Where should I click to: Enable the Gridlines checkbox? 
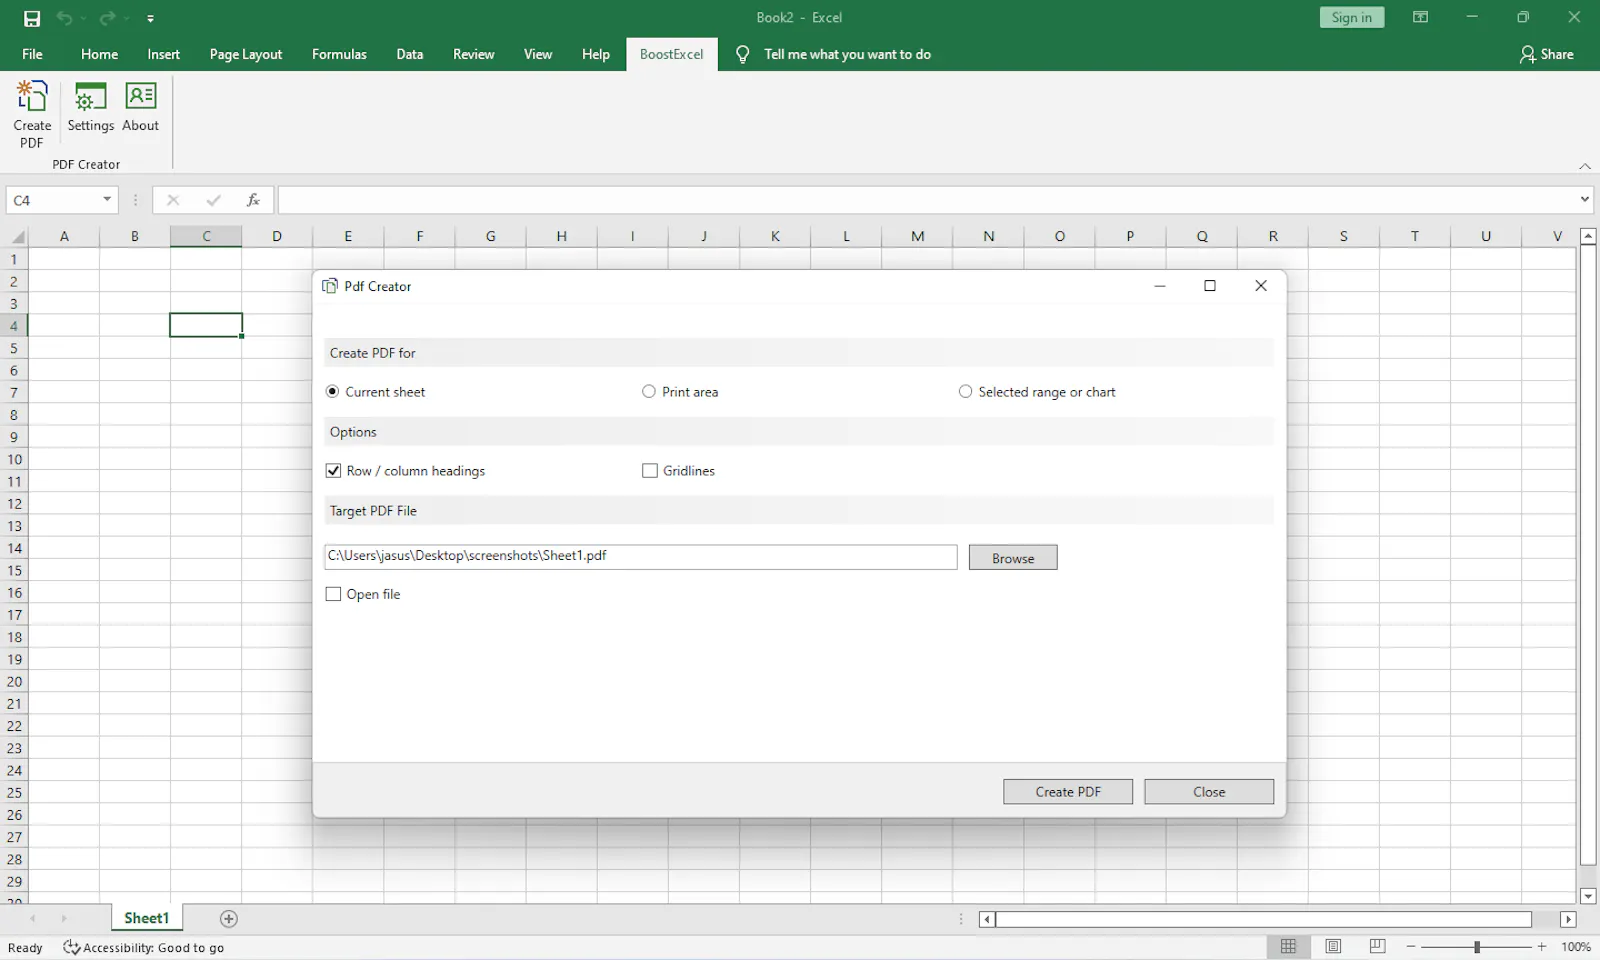pyautogui.click(x=650, y=471)
